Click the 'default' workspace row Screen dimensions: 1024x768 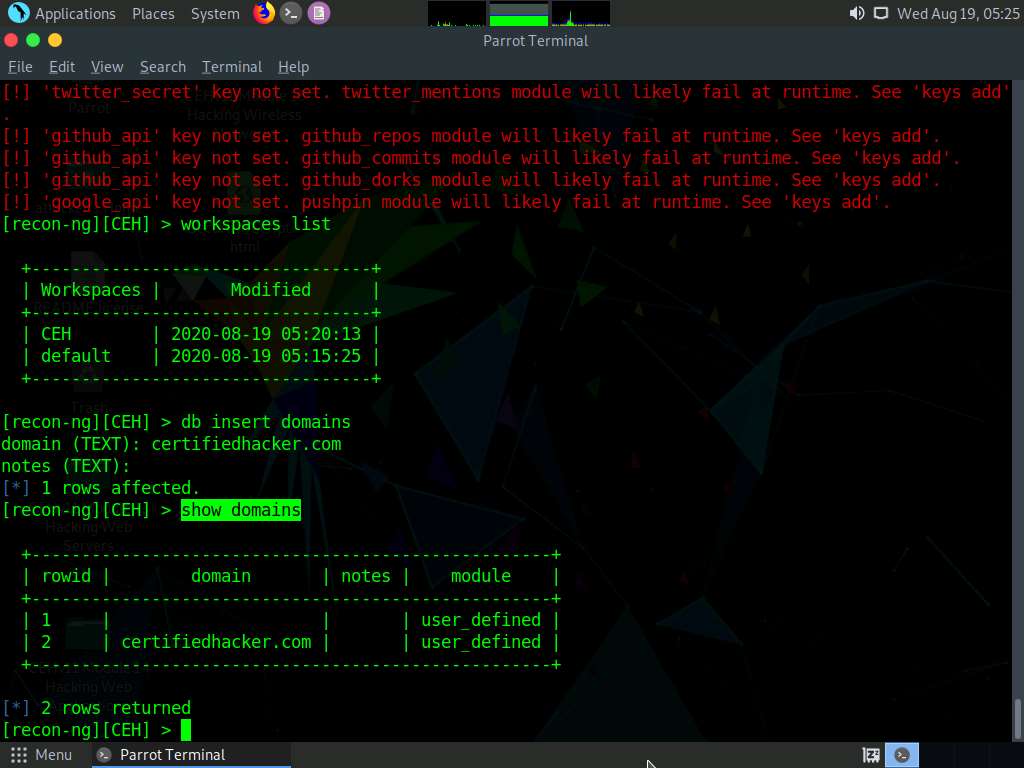(x=200, y=356)
